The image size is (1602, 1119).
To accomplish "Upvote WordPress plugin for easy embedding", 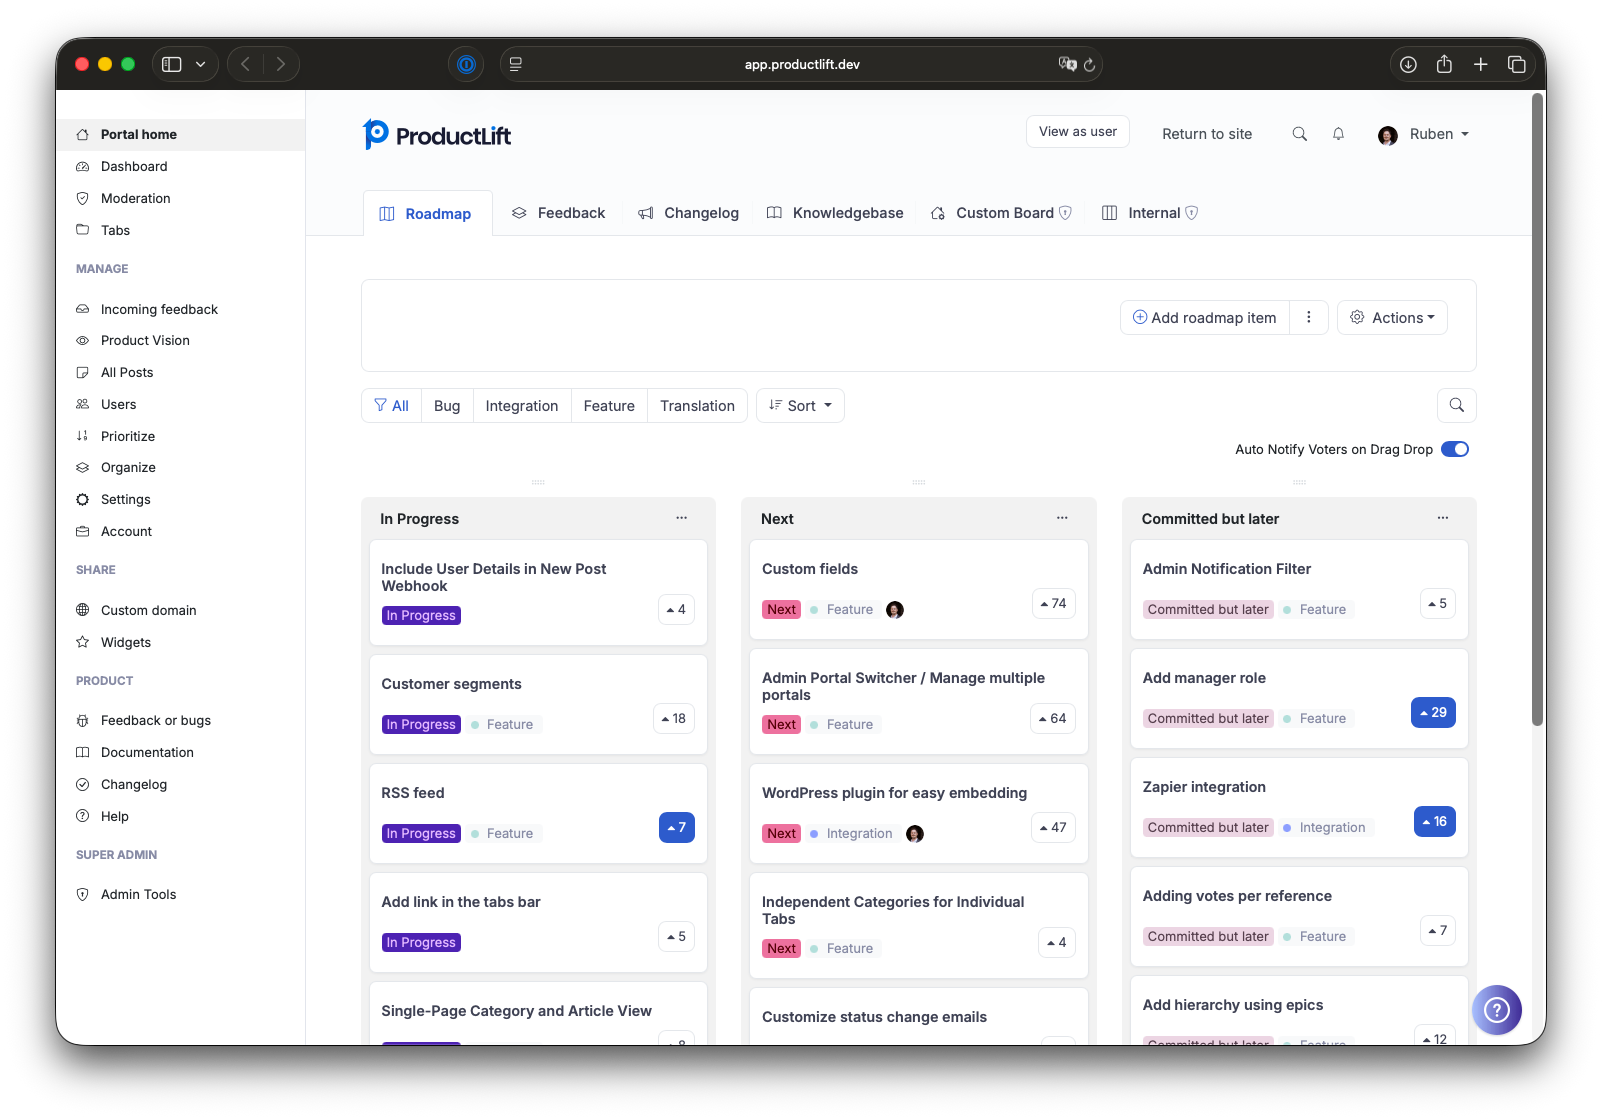I will (1054, 827).
